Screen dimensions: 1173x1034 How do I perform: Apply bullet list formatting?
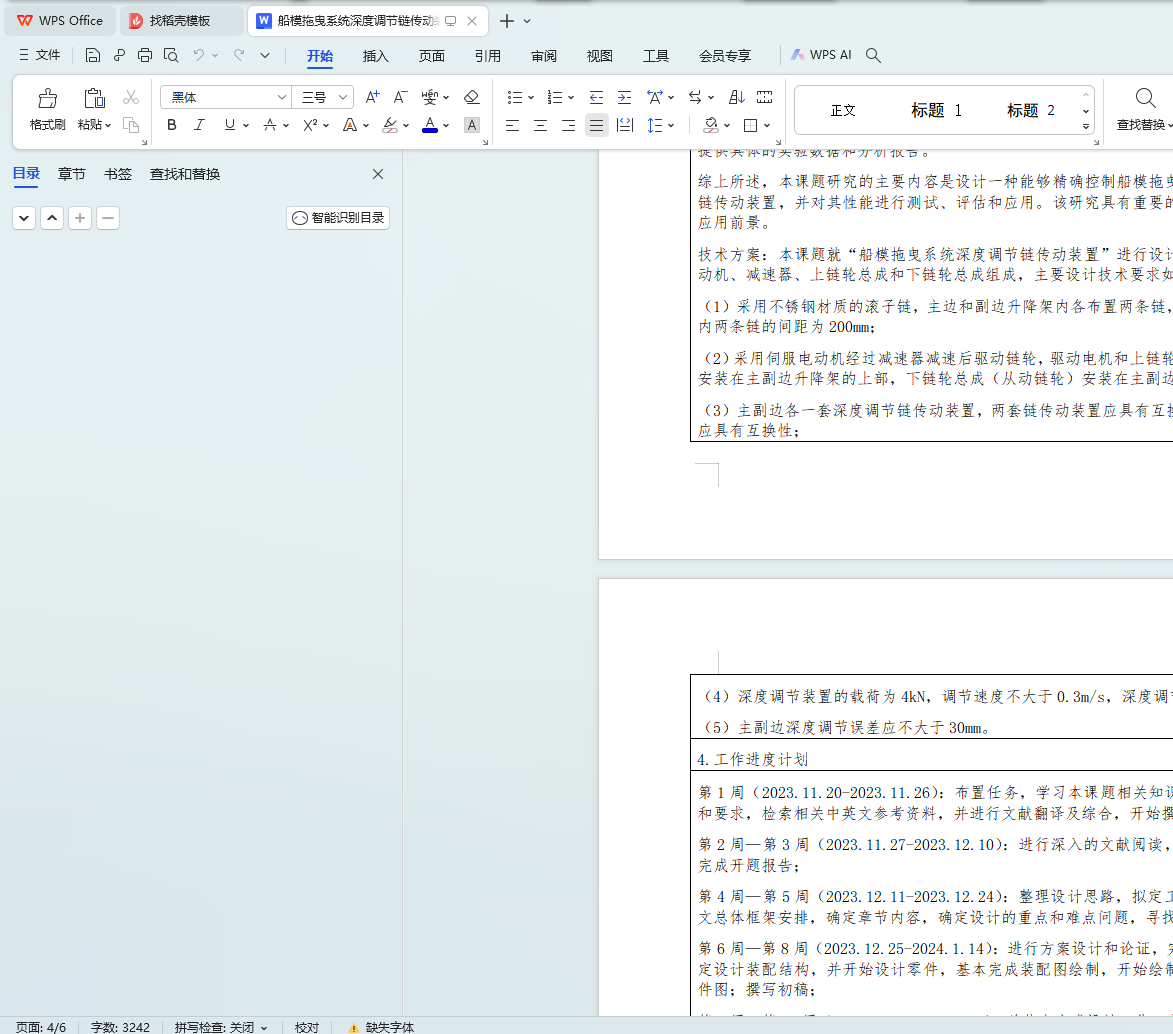tap(515, 97)
